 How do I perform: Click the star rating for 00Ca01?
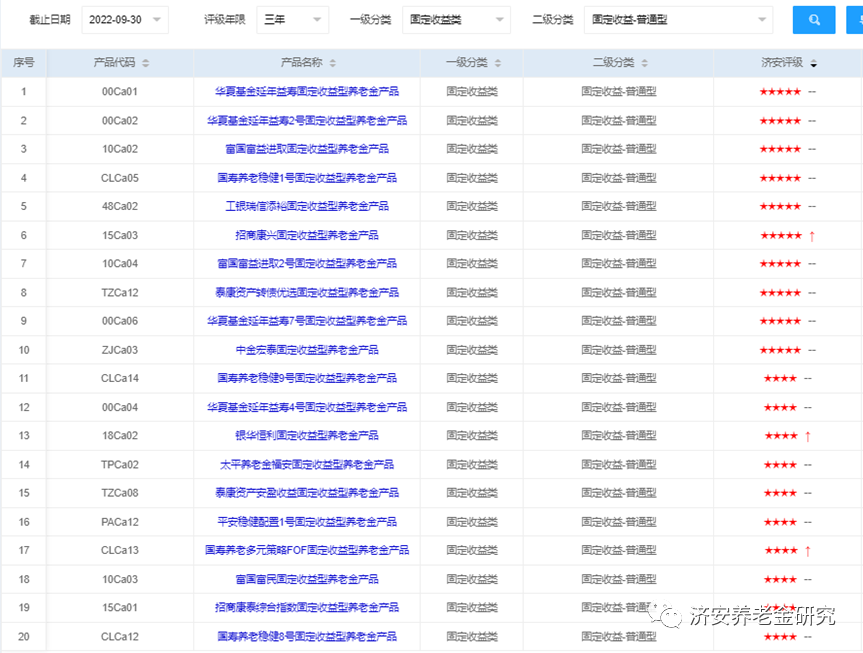780,91
